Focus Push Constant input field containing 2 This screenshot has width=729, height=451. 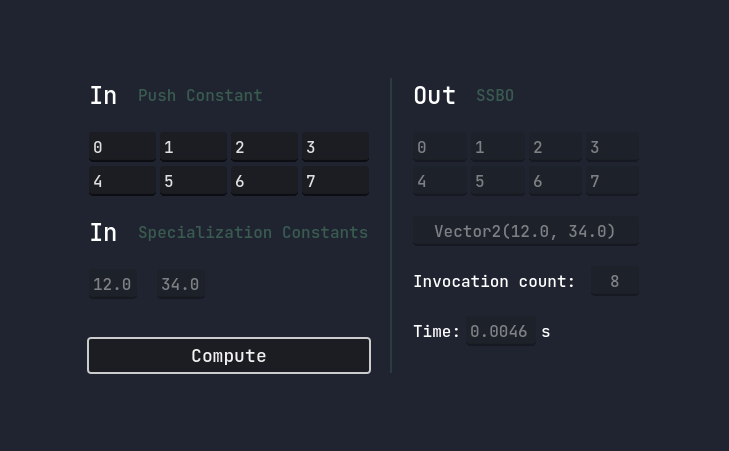pyautogui.click(x=264, y=147)
